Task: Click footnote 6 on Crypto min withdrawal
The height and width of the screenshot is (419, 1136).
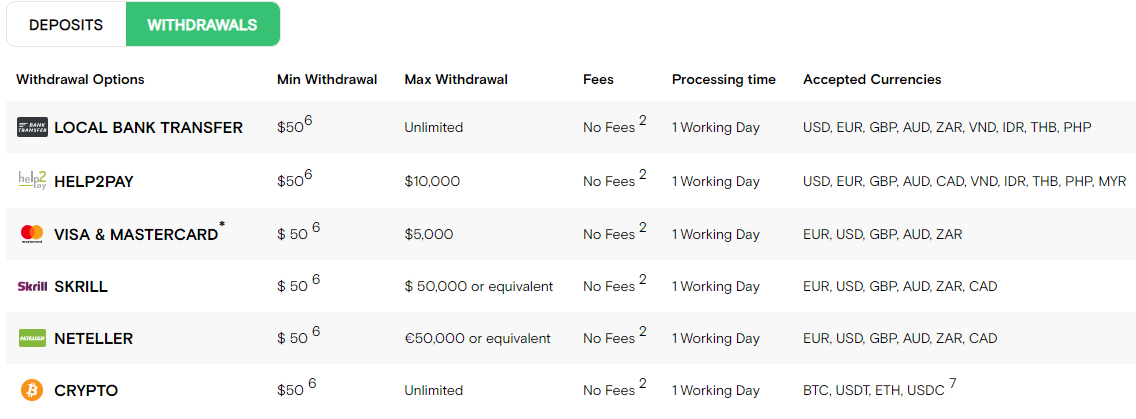Action: (312, 383)
